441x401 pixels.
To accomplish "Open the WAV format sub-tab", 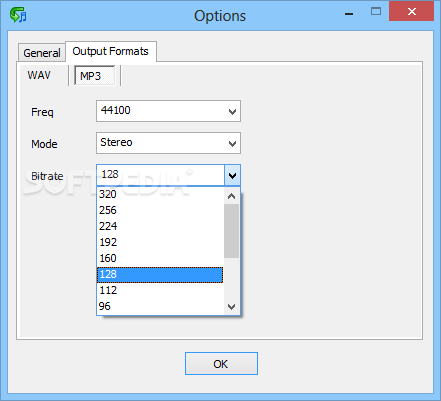I will point(39,75).
